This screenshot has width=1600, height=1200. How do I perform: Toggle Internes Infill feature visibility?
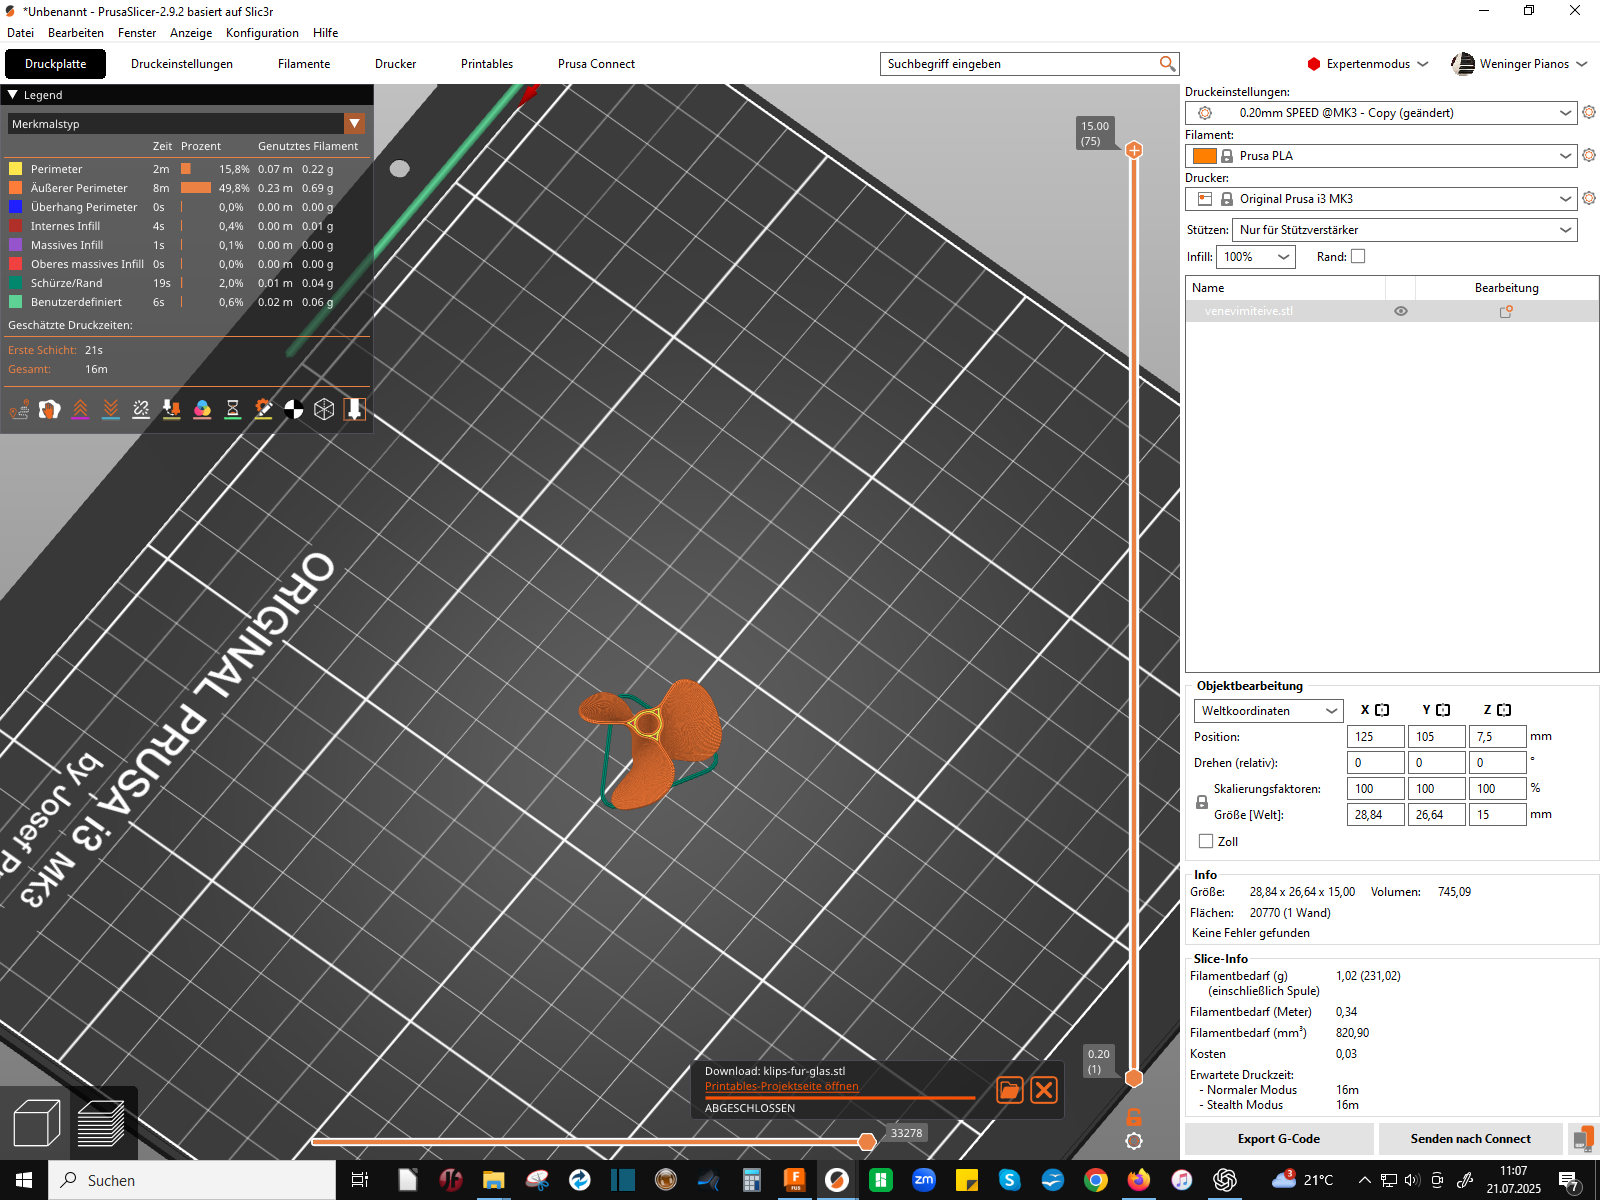click(16, 226)
